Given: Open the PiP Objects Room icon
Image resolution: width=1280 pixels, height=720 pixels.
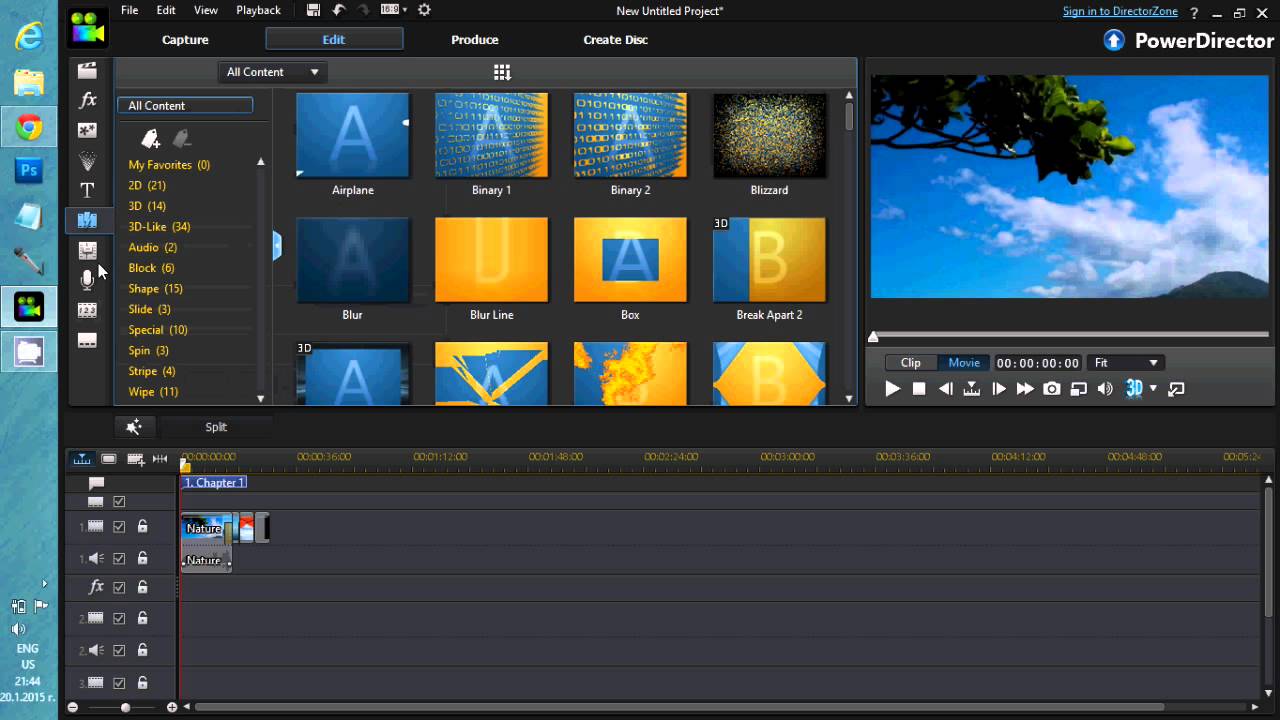Looking at the screenshot, I should [x=88, y=130].
